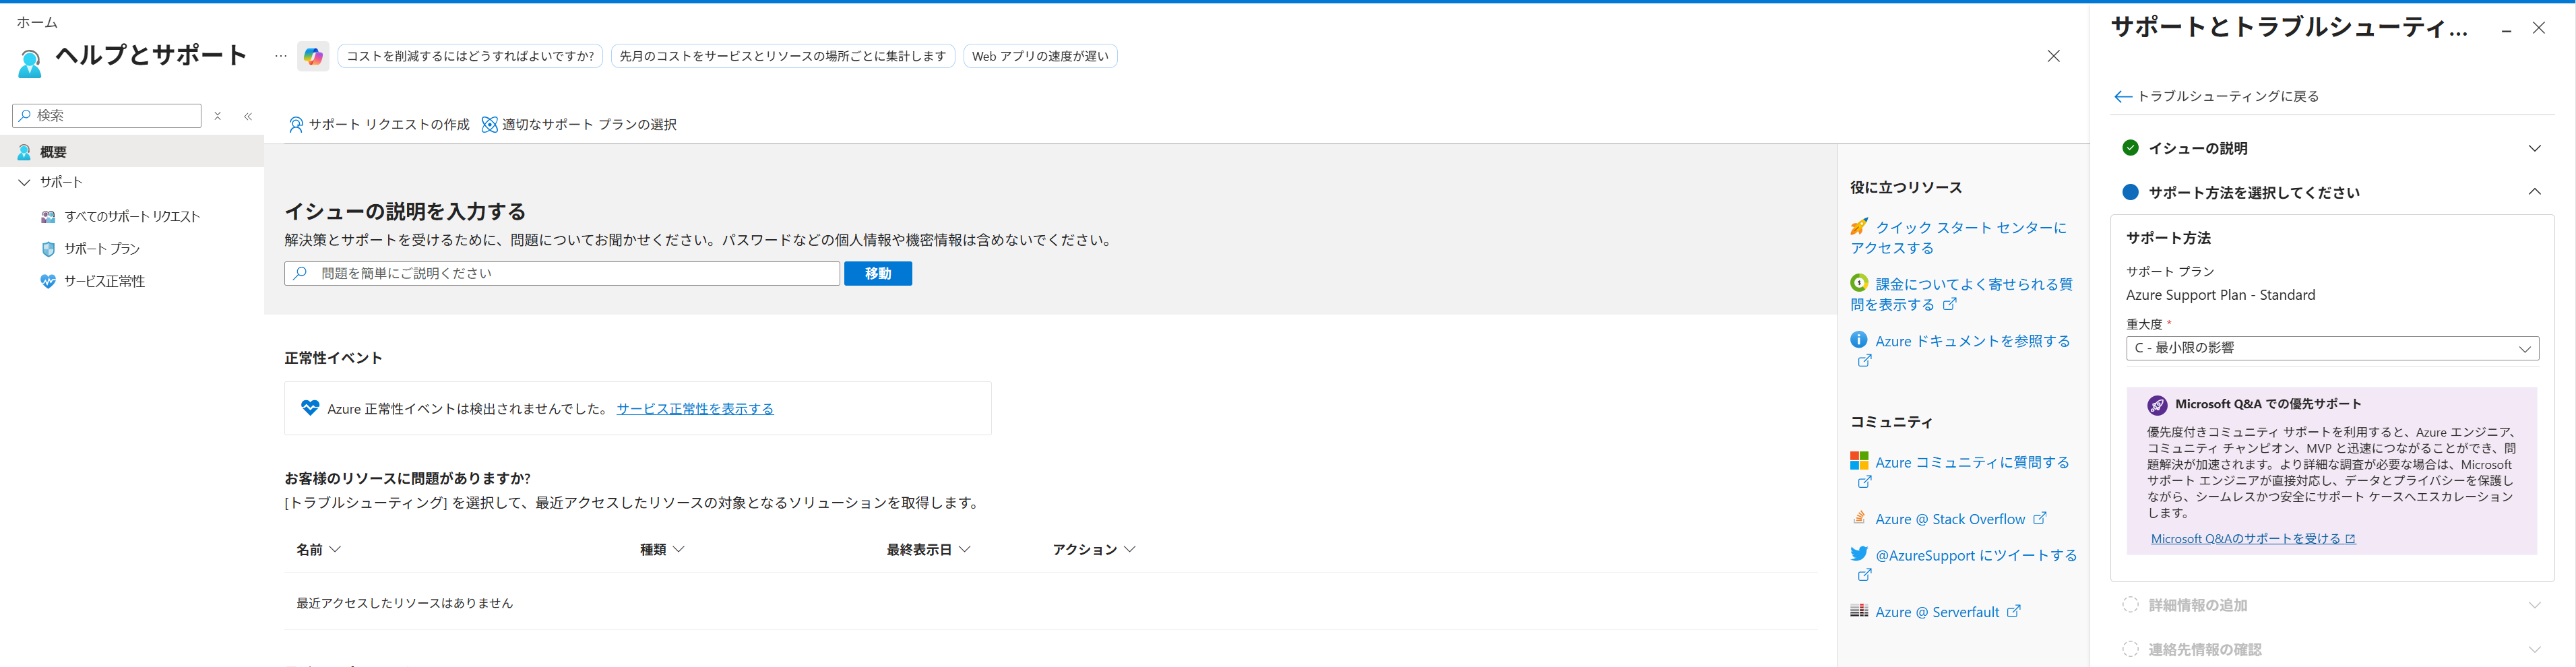Collapse the sidebar menu with double chevron
Screen dimensions: 2576x667
click(x=248, y=116)
